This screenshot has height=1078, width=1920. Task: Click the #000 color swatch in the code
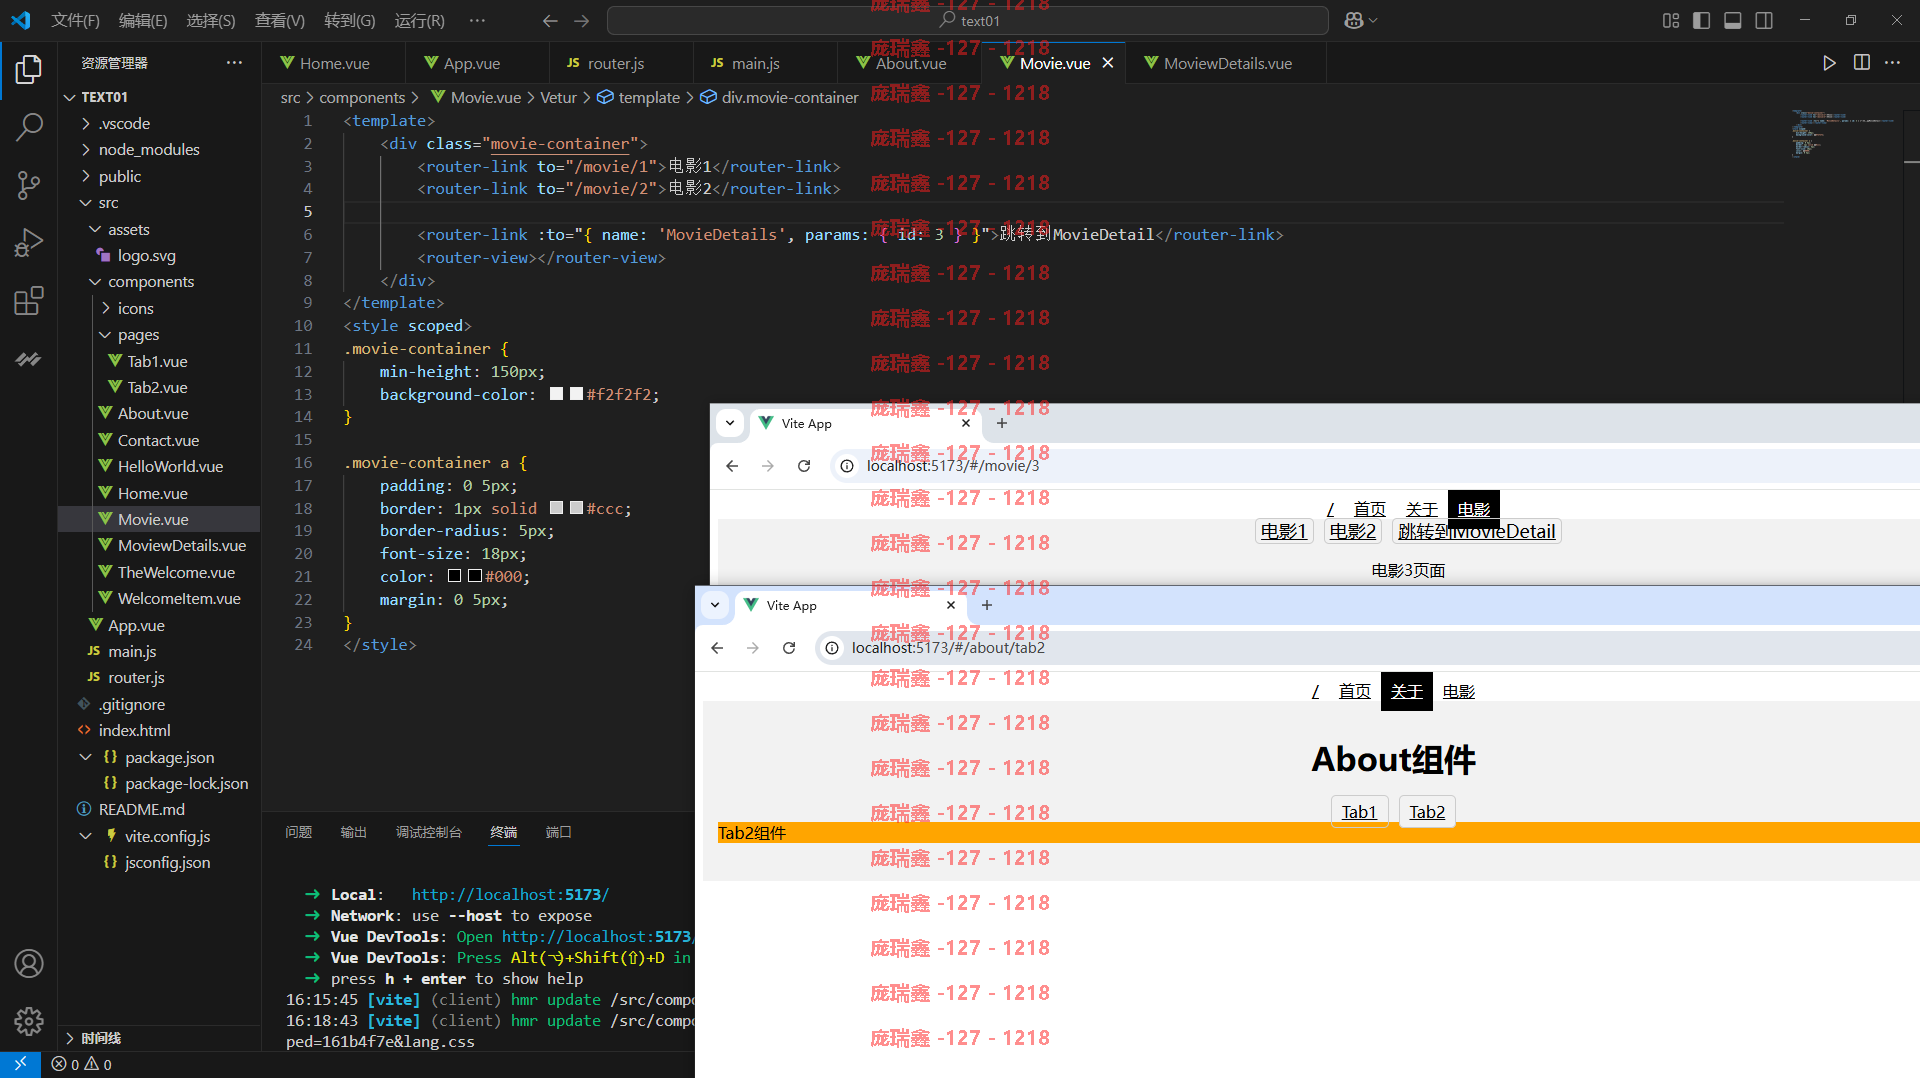[474, 576]
